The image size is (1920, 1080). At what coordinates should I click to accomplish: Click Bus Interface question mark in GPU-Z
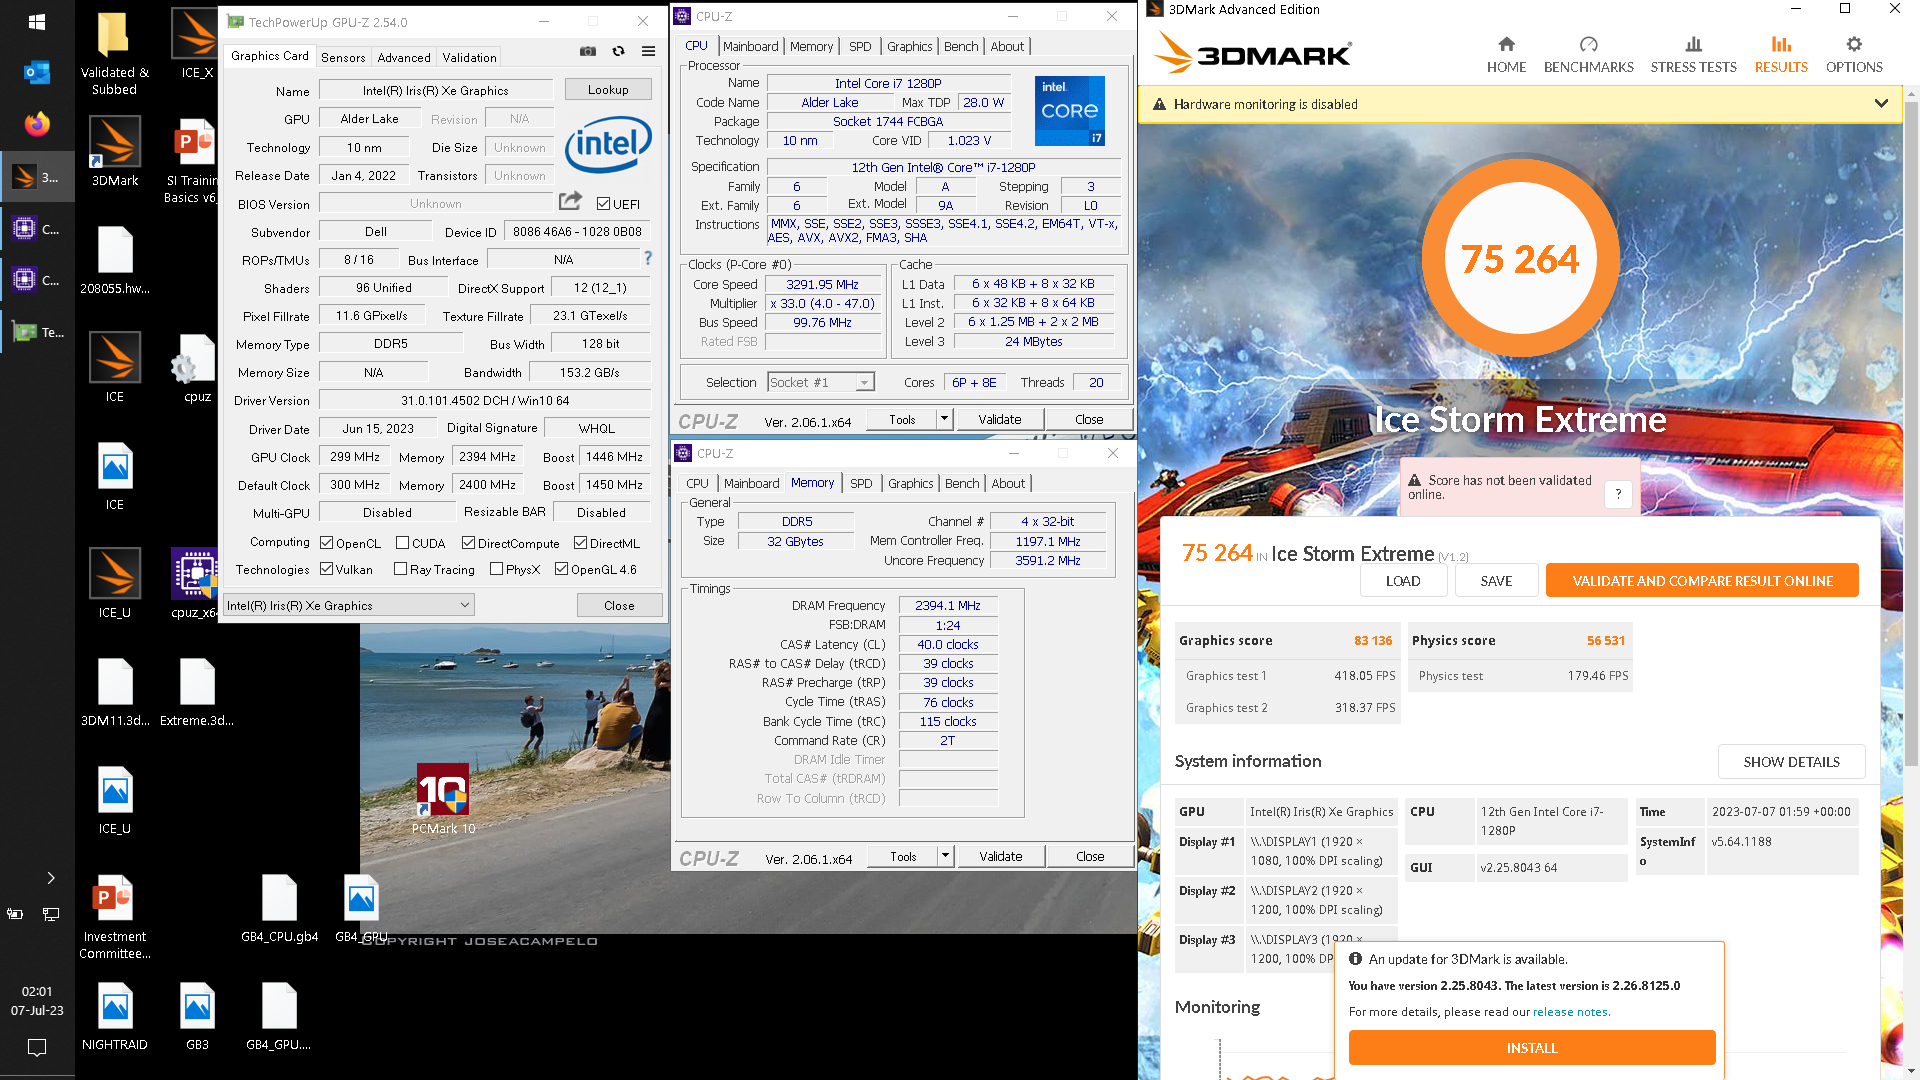[x=648, y=259]
